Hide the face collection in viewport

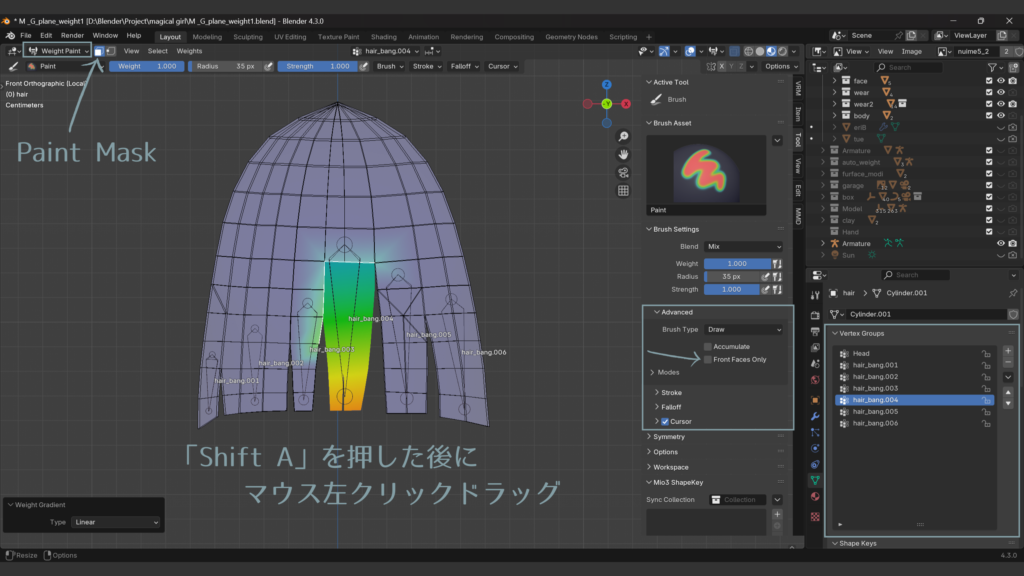1000,80
